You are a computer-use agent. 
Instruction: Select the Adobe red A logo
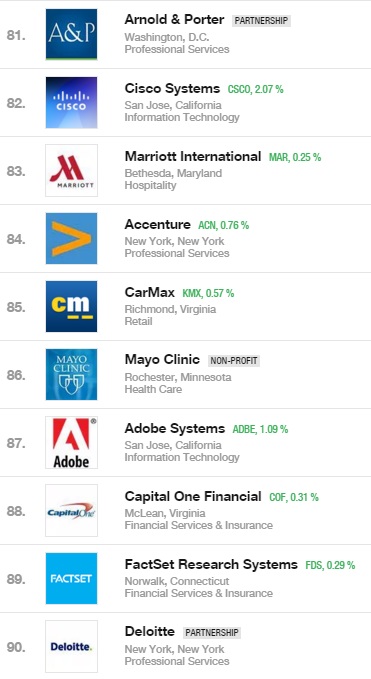(x=71, y=443)
